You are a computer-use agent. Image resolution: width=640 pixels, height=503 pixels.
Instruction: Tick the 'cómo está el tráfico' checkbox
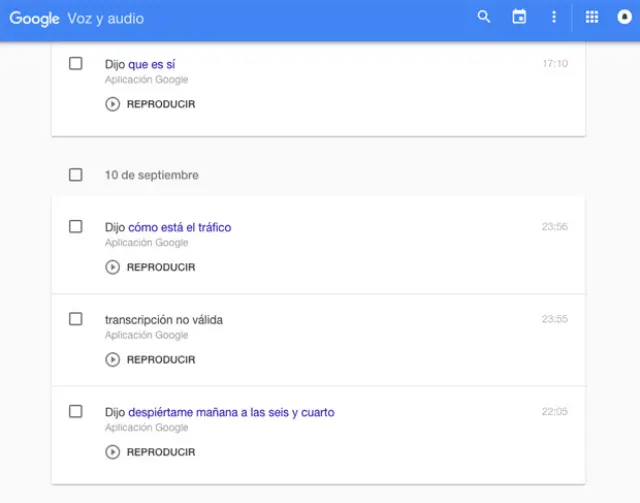(76, 227)
